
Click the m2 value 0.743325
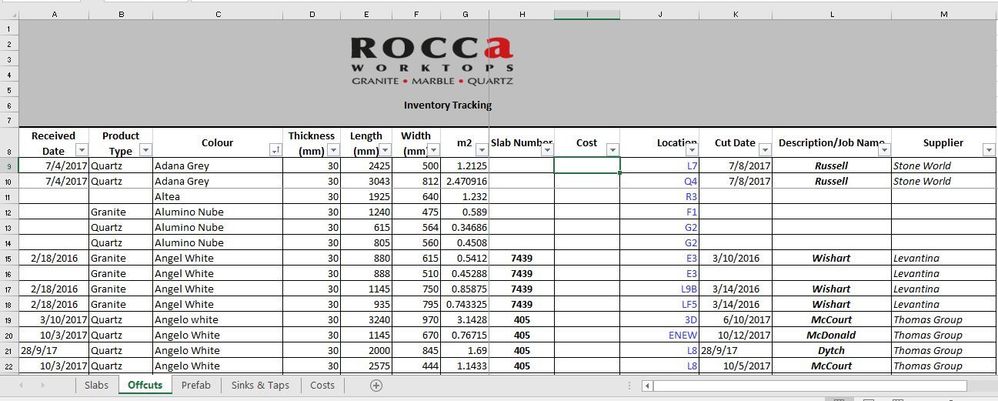(467, 304)
